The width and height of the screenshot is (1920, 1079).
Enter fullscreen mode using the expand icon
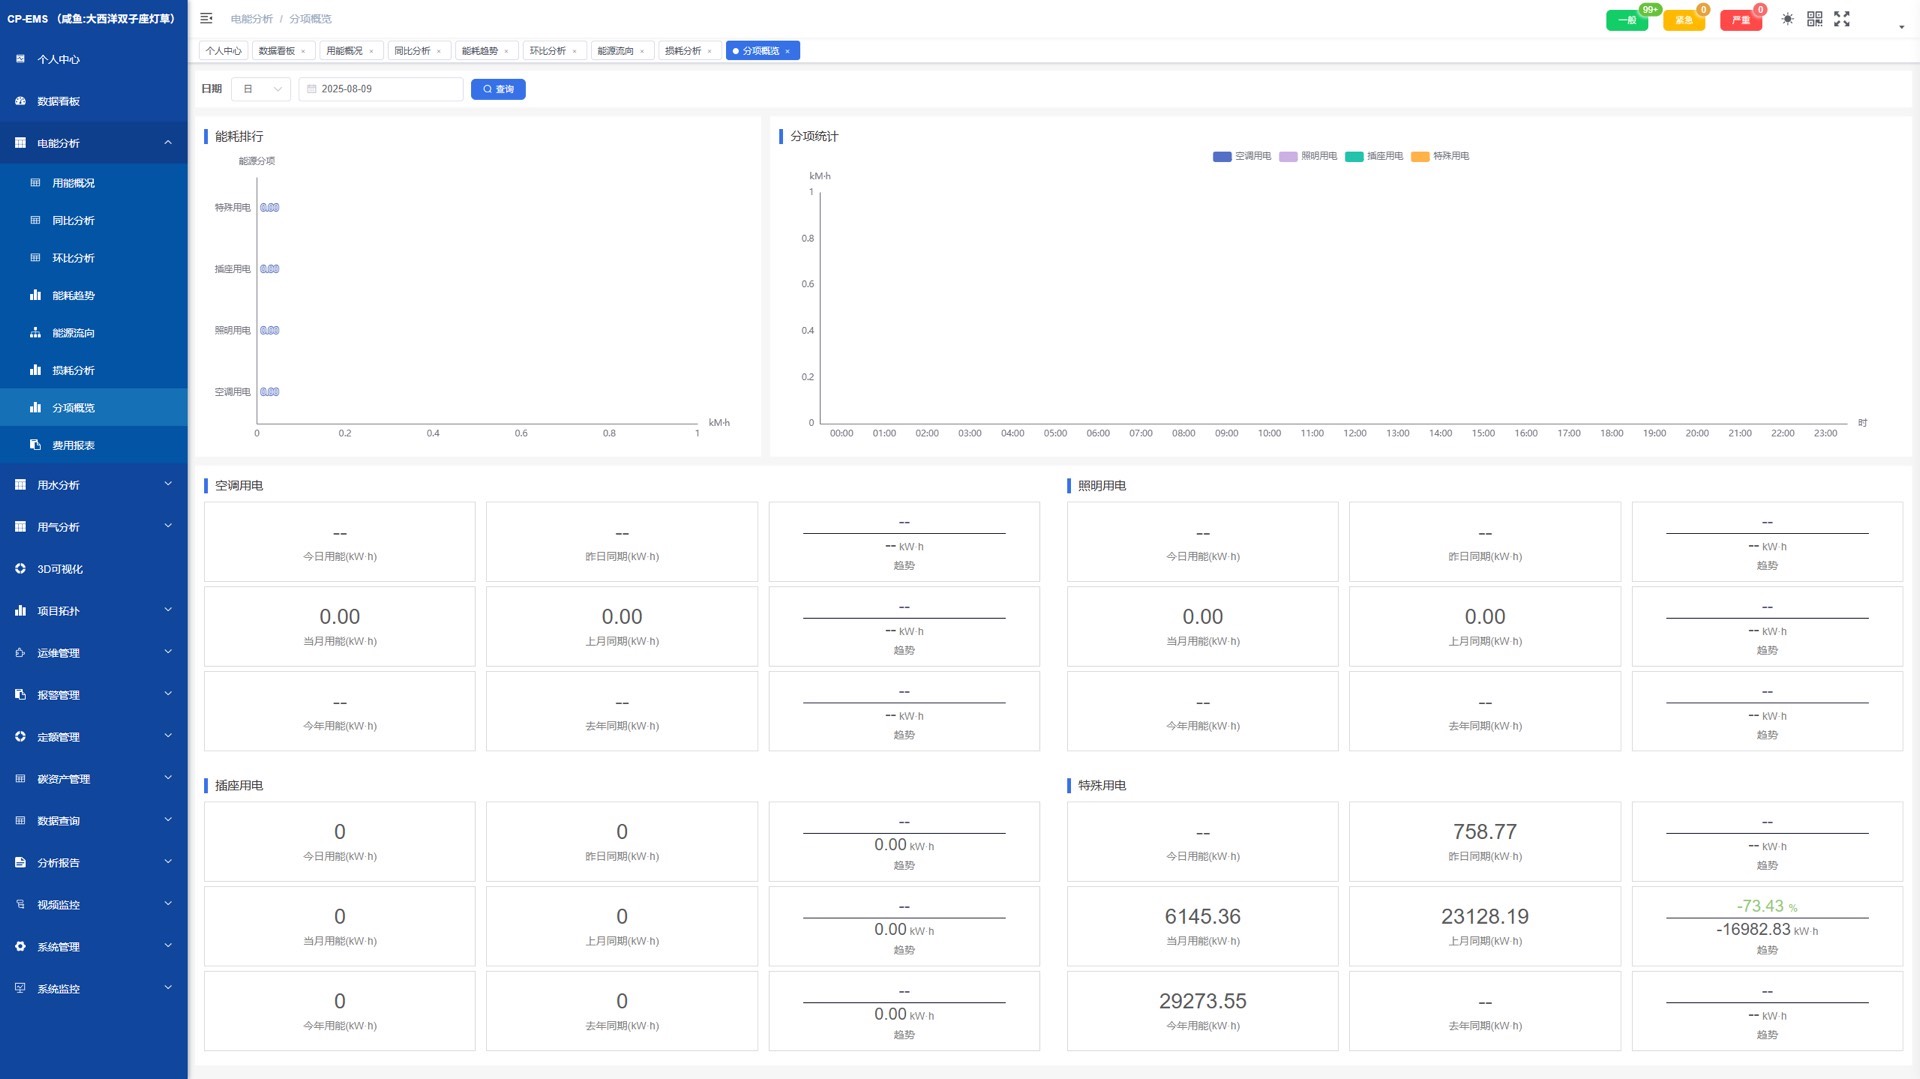pos(1842,19)
